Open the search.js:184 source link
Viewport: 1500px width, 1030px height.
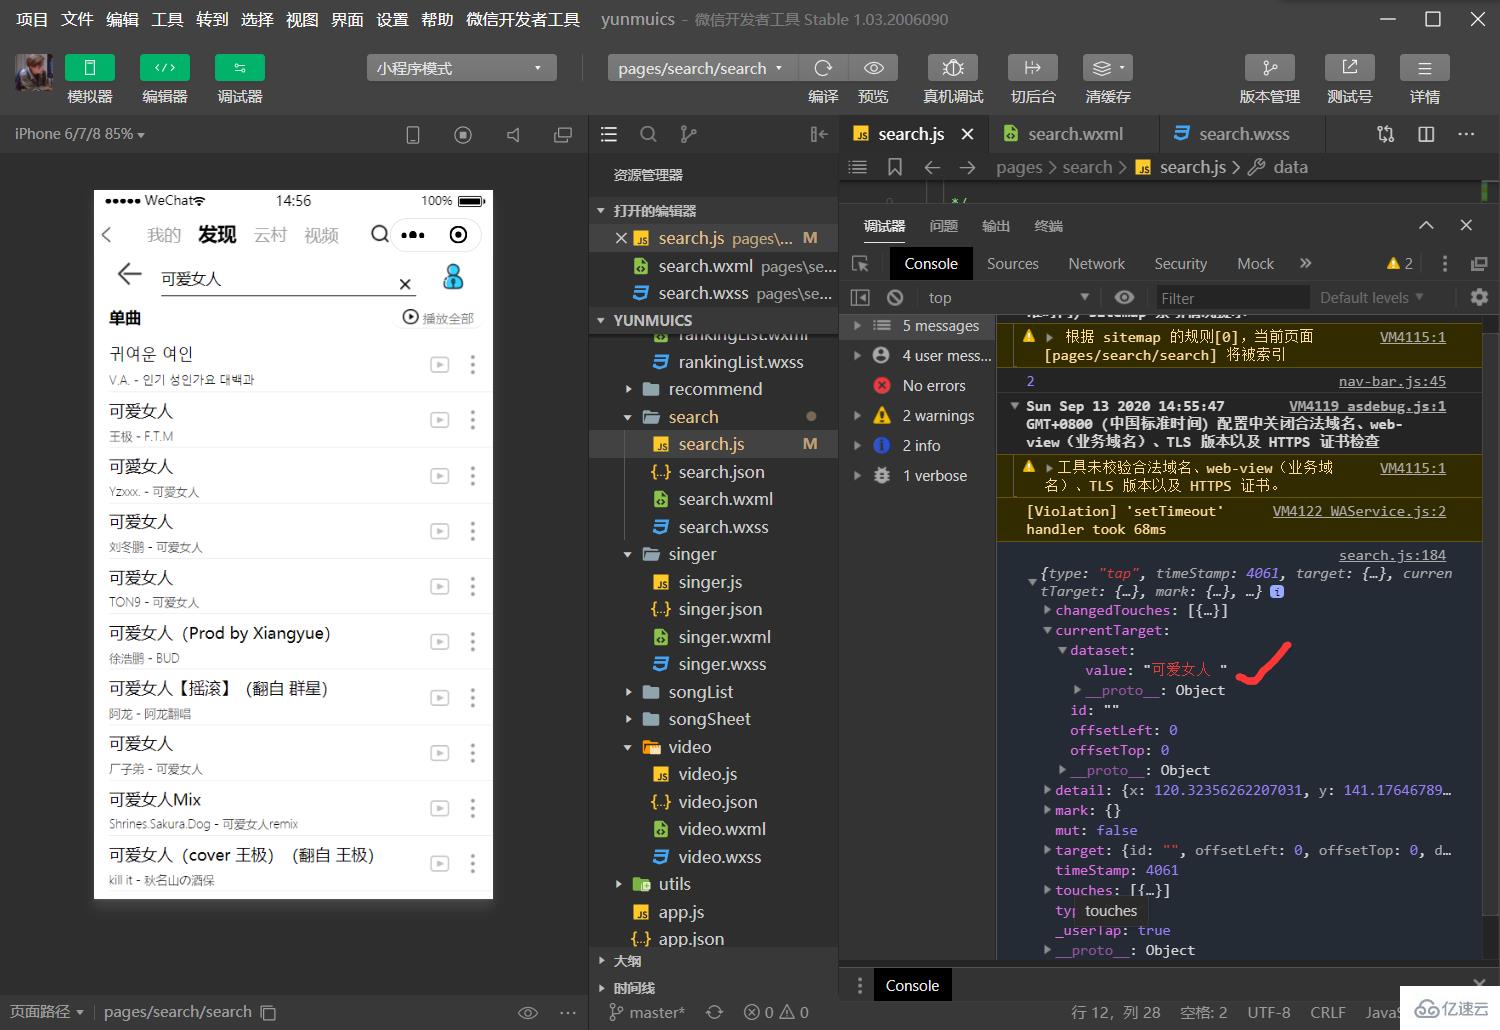[1392, 555]
